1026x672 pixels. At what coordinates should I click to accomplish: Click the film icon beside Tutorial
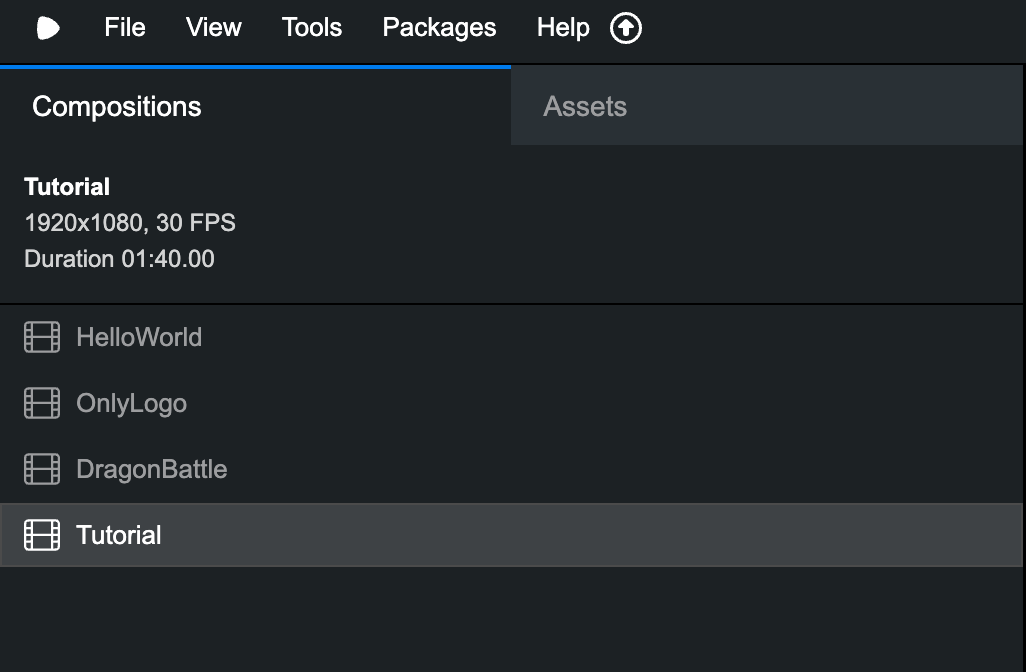point(42,535)
